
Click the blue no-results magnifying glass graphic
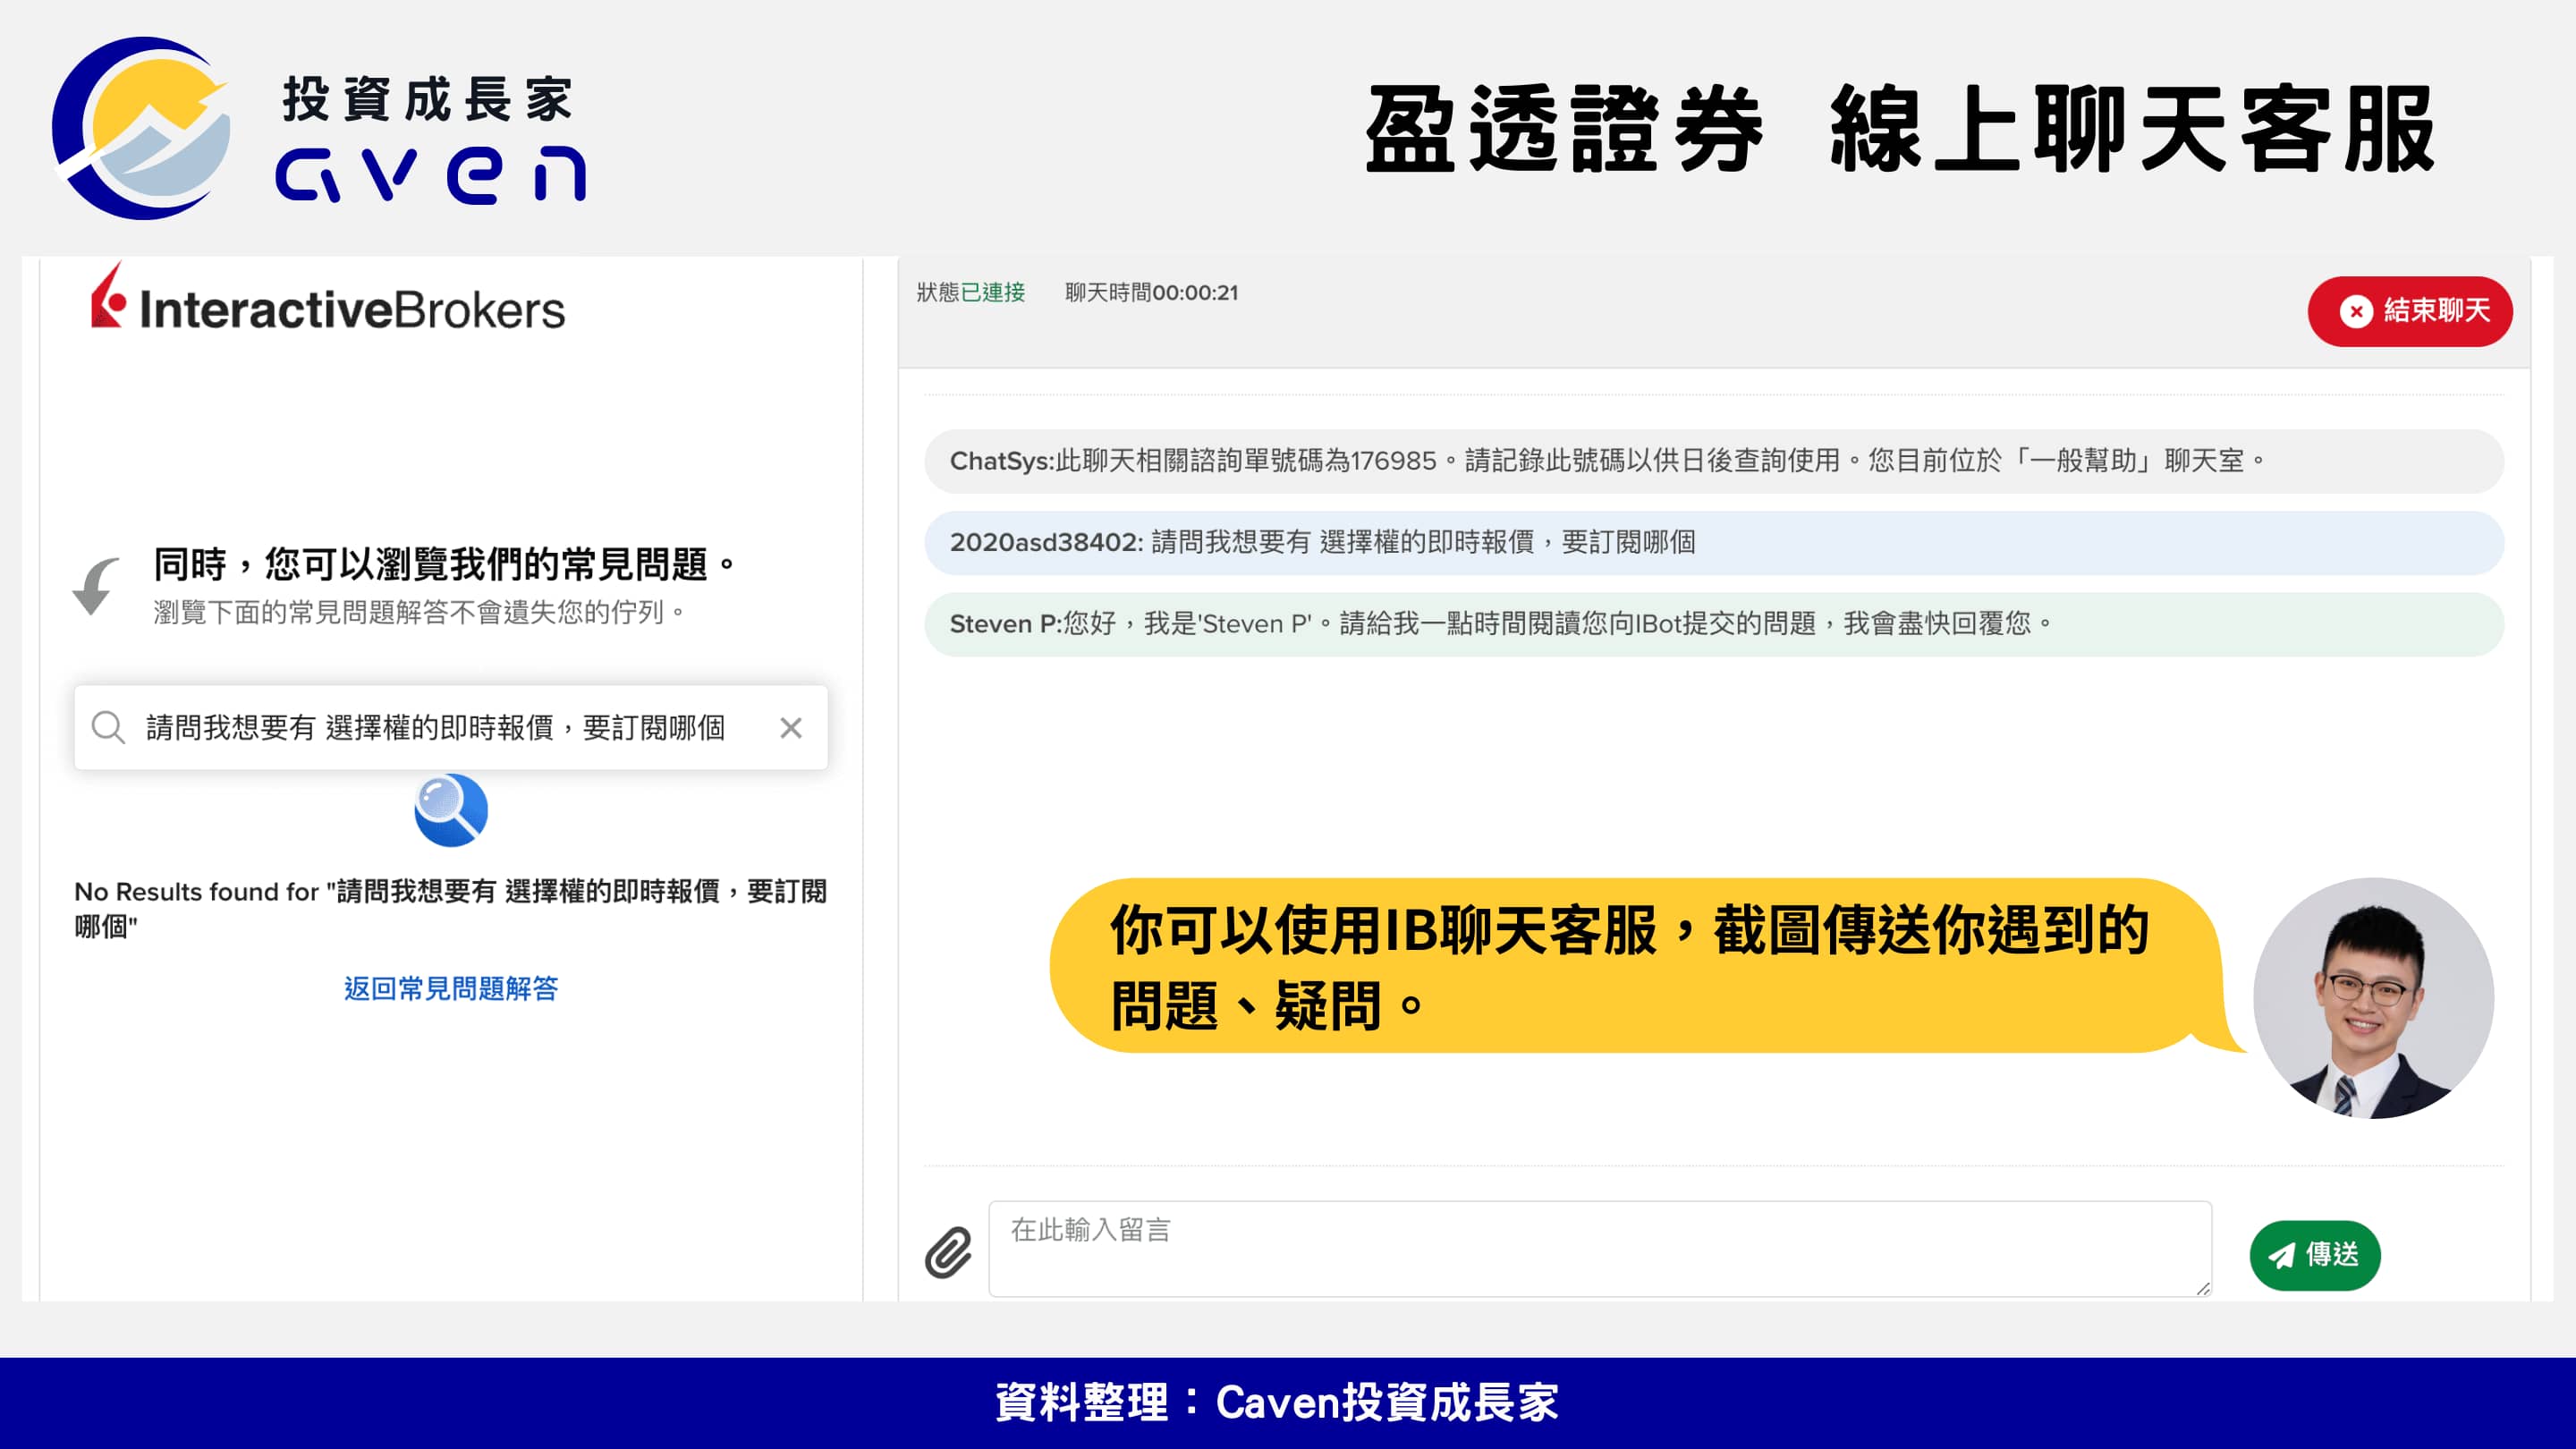click(x=451, y=810)
